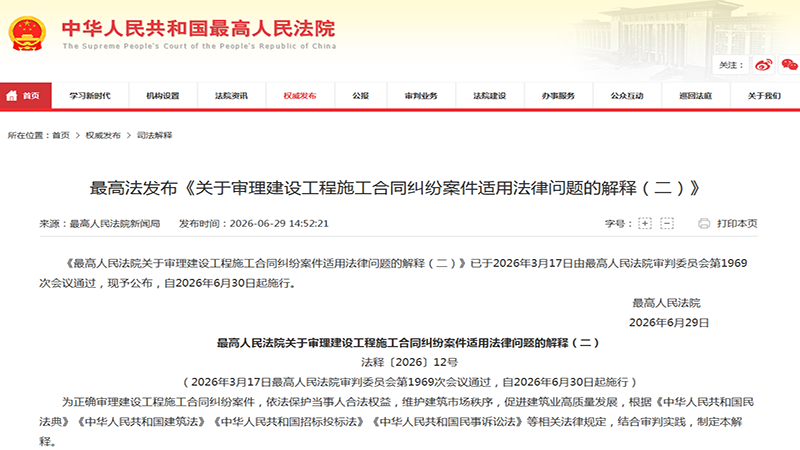Open the 关于我们 menu
Viewport: 800px width, 450px height.
tap(764, 95)
